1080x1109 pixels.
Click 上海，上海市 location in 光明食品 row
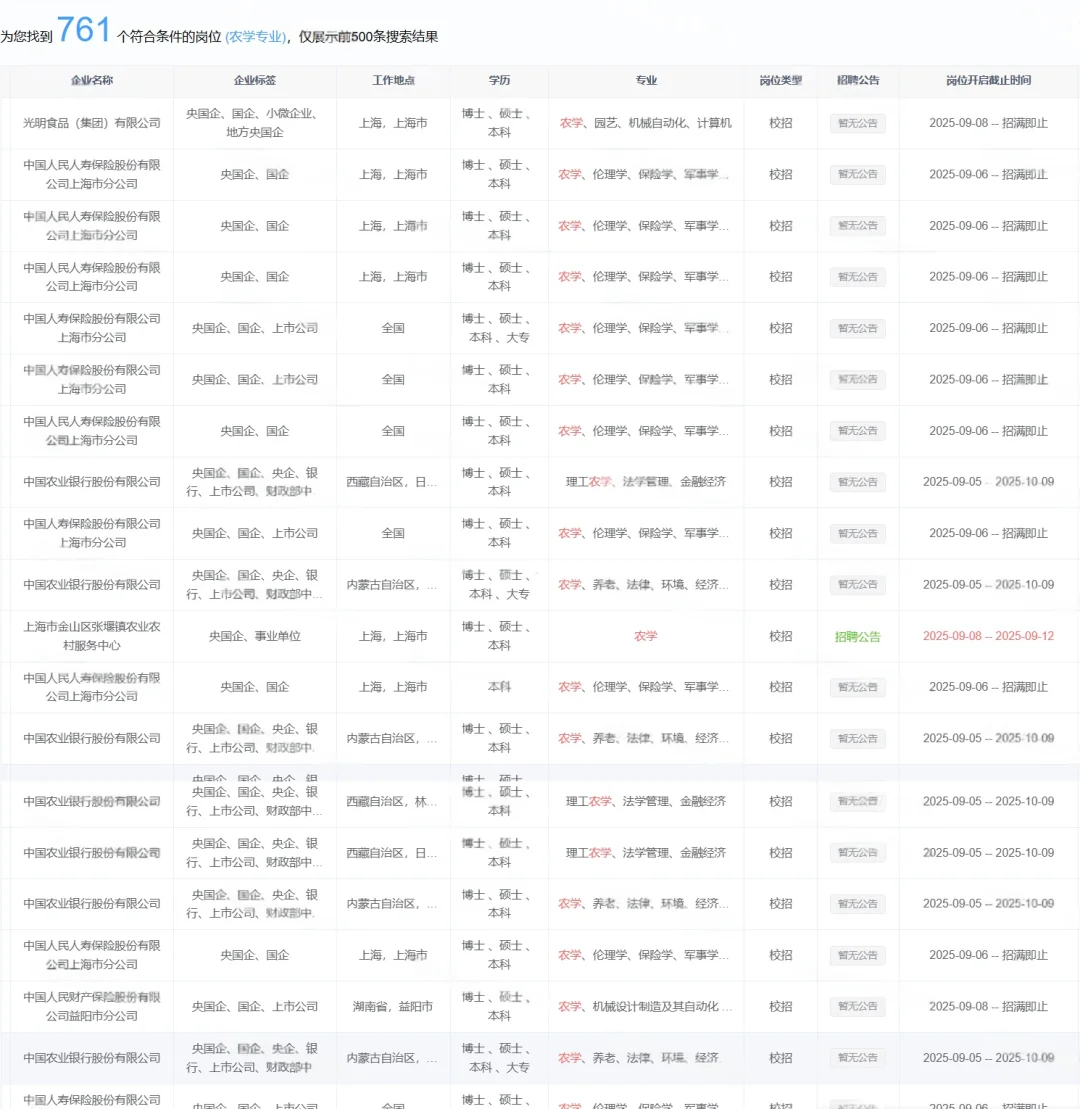click(x=393, y=123)
